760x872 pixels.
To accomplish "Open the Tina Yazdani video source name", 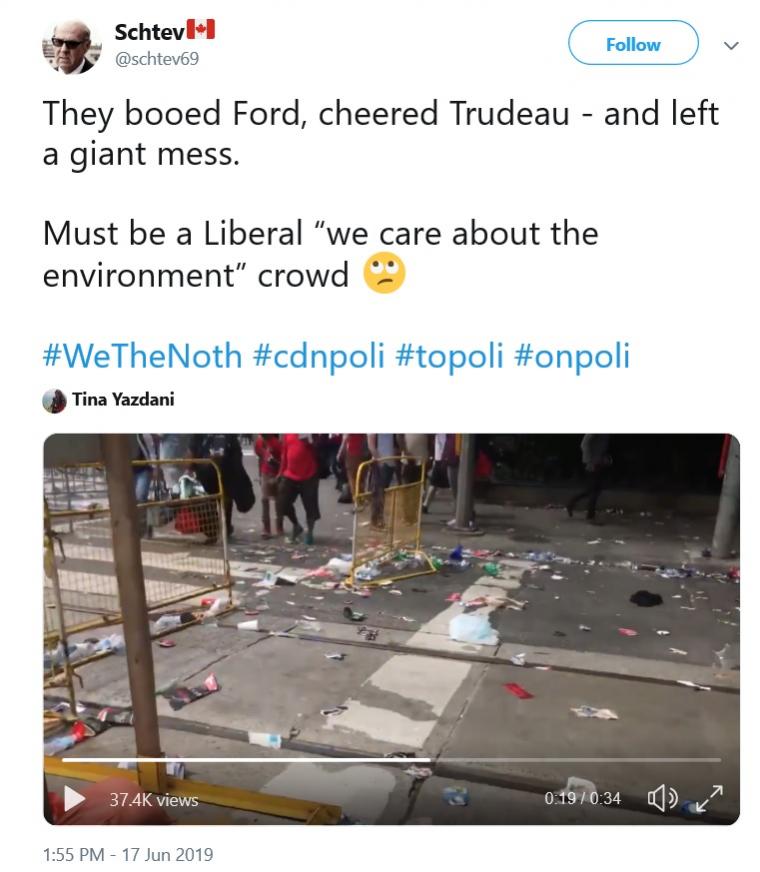I will 123,401.
